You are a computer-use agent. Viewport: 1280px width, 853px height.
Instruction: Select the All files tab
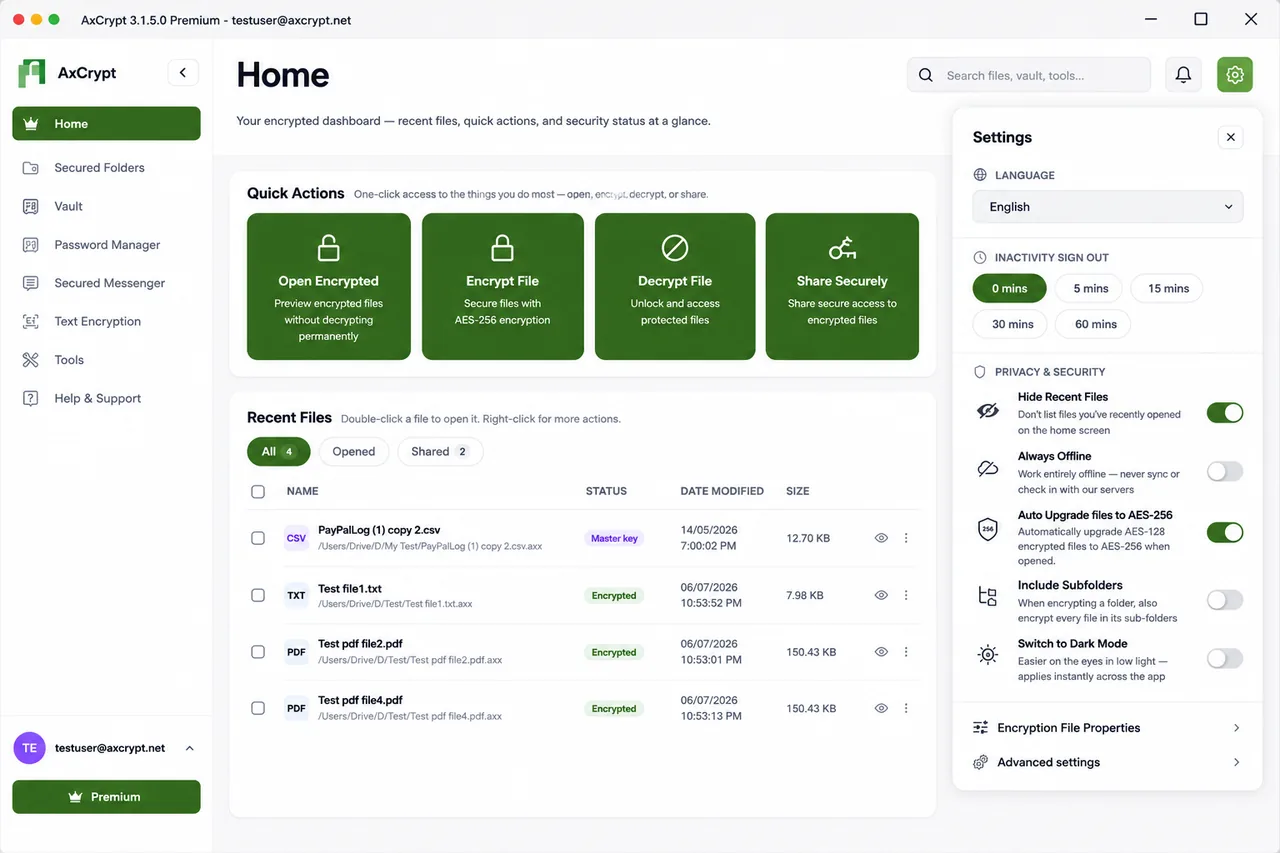pyautogui.click(x=279, y=451)
